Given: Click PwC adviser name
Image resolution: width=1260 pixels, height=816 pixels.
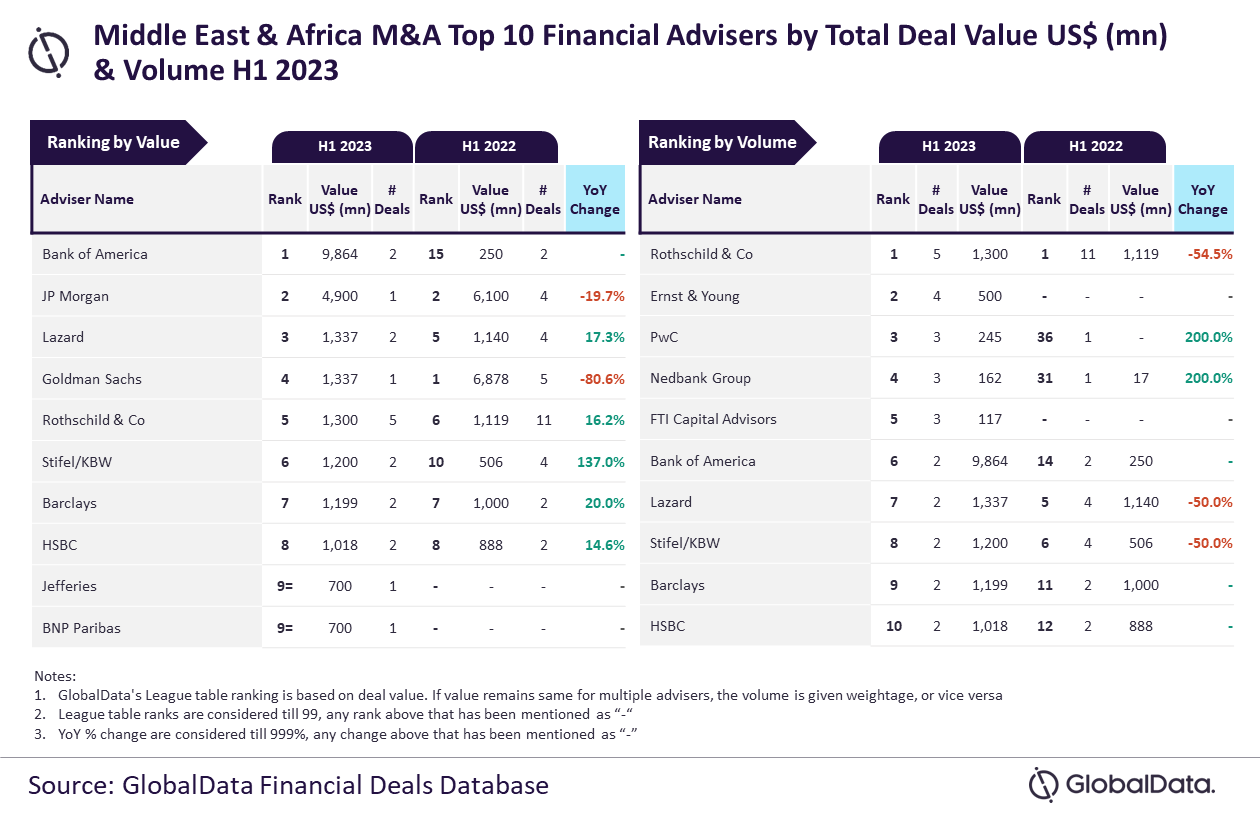Looking at the screenshot, I should (664, 337).
